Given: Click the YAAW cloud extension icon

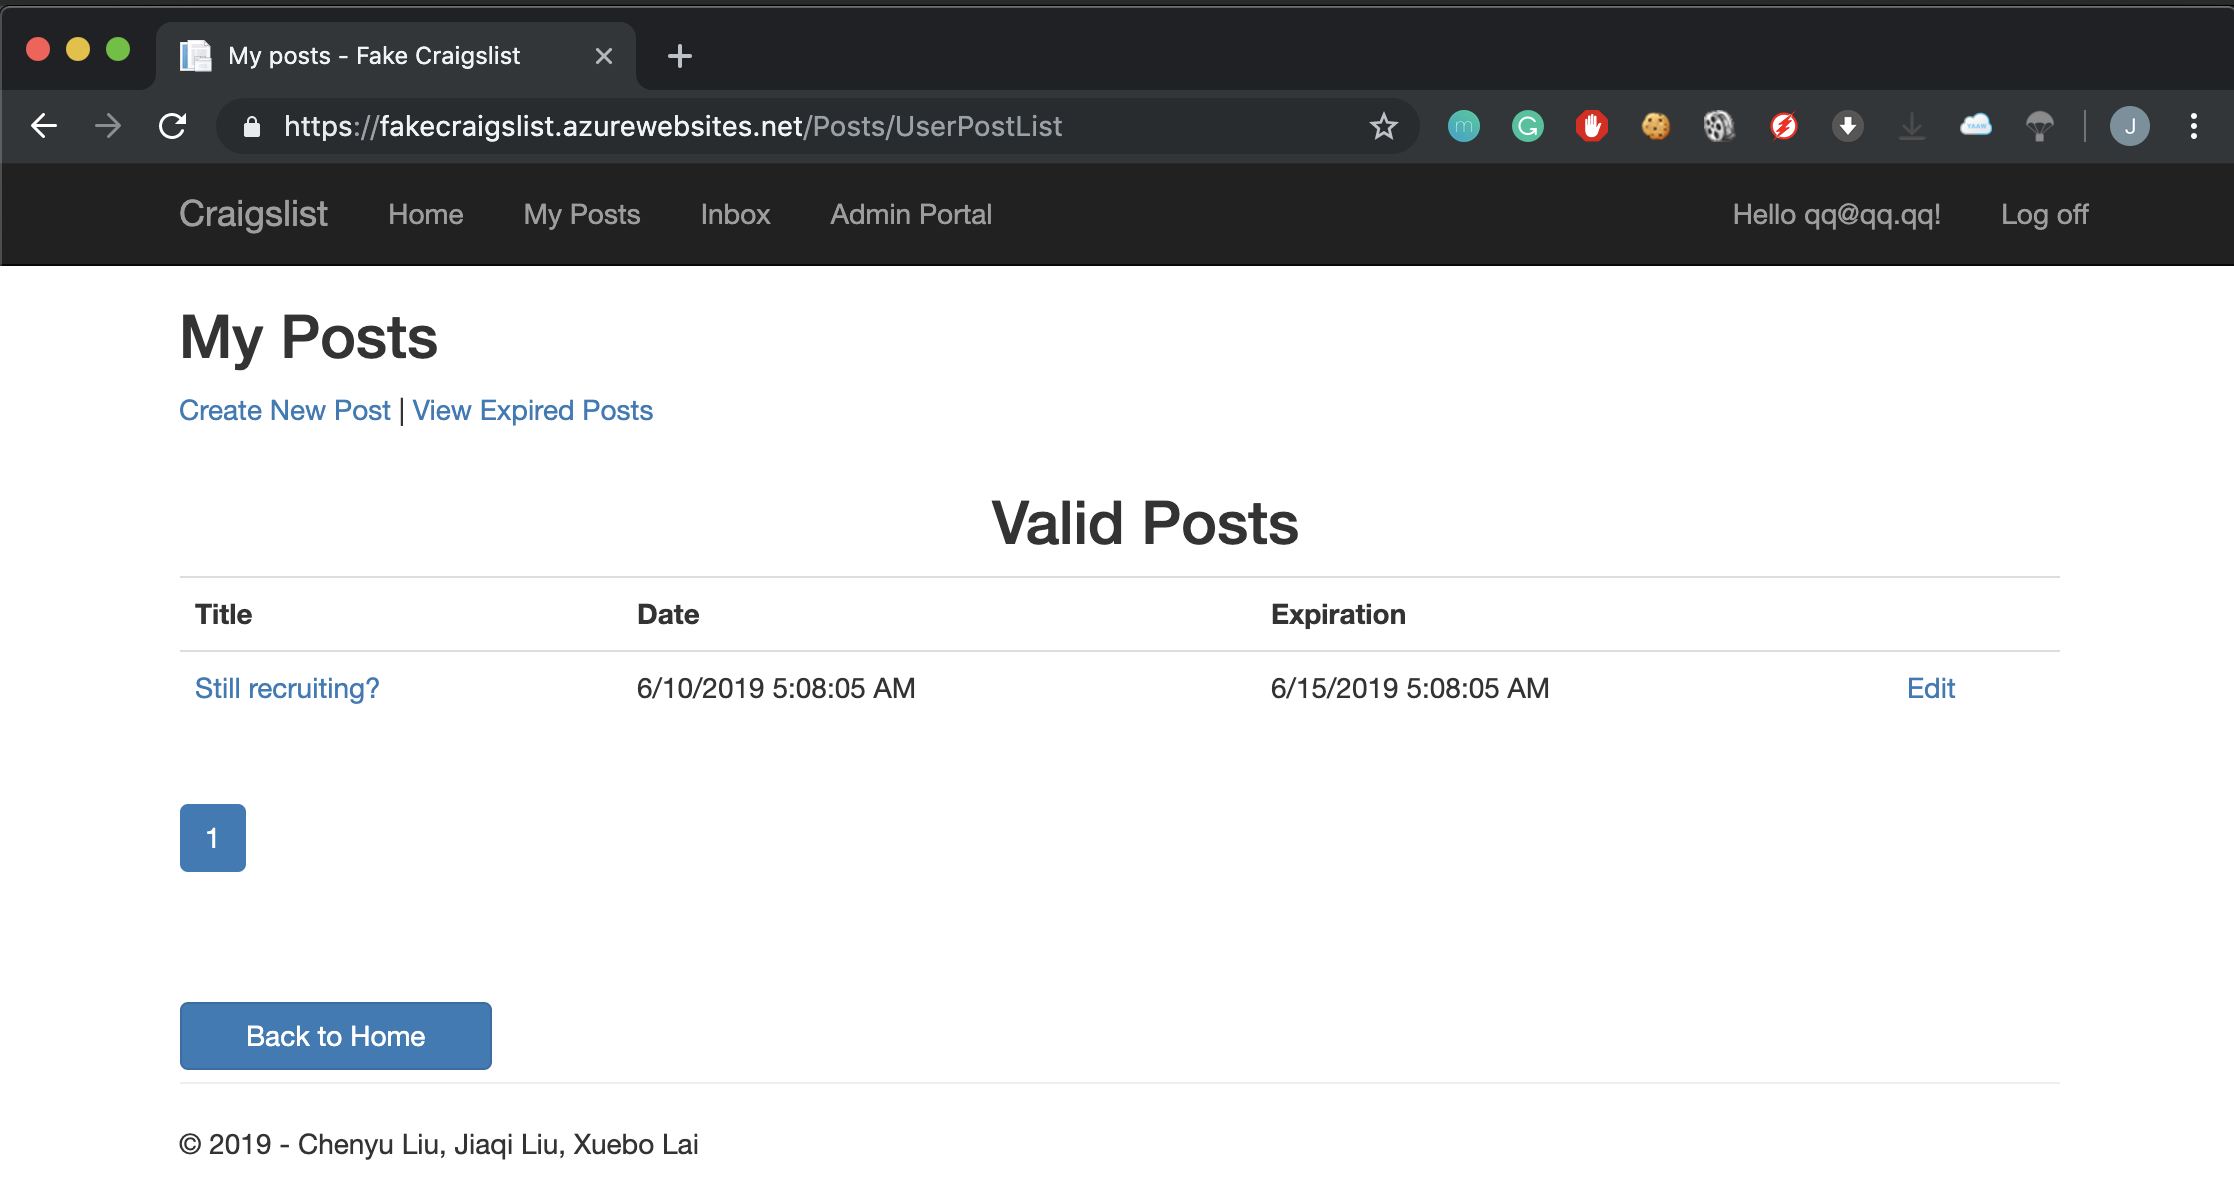Looking at the screenshot, I should tap(1975, 126).
